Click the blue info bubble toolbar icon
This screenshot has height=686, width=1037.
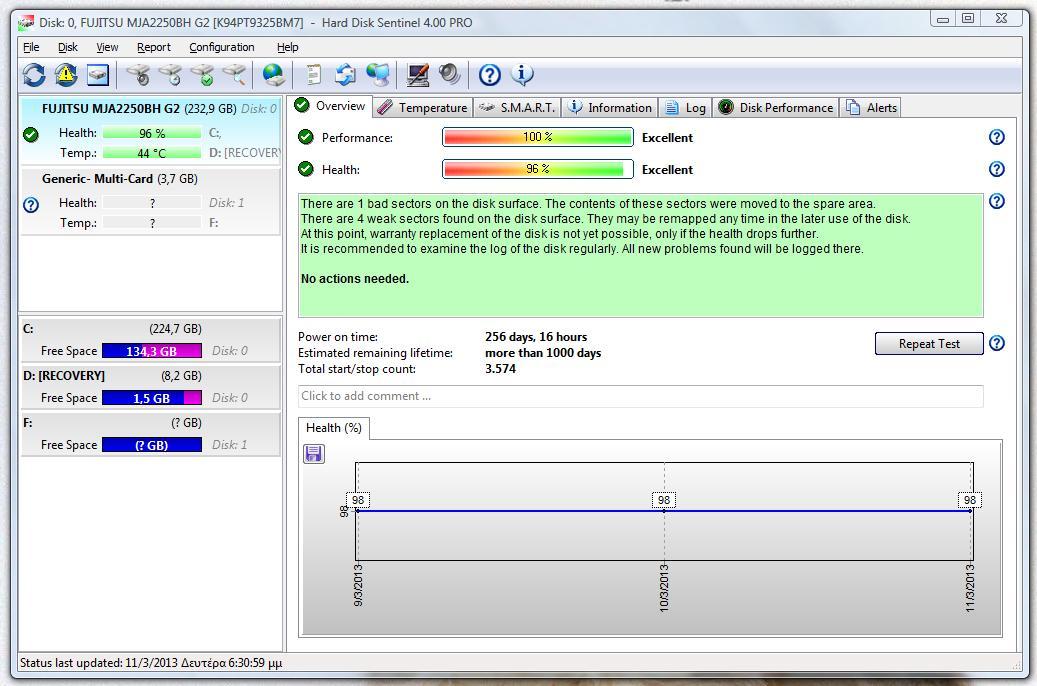click(522, 75)
